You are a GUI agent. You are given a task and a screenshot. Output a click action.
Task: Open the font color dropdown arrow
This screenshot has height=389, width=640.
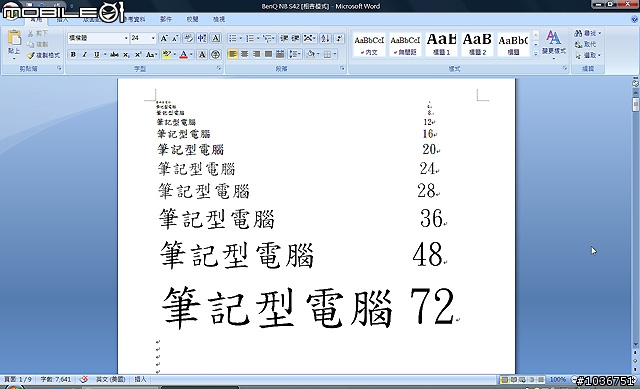click(191, 54)
